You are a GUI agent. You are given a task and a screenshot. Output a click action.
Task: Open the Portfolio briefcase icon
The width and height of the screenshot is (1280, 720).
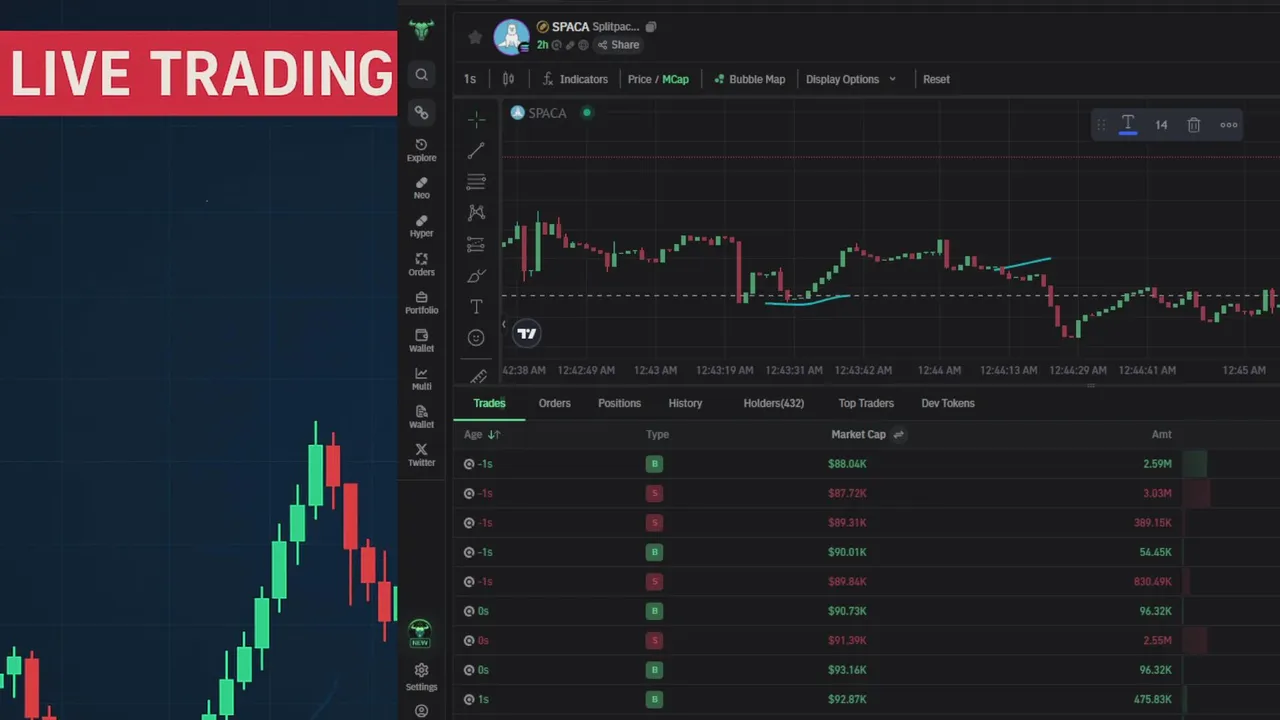tap(421, 303)
